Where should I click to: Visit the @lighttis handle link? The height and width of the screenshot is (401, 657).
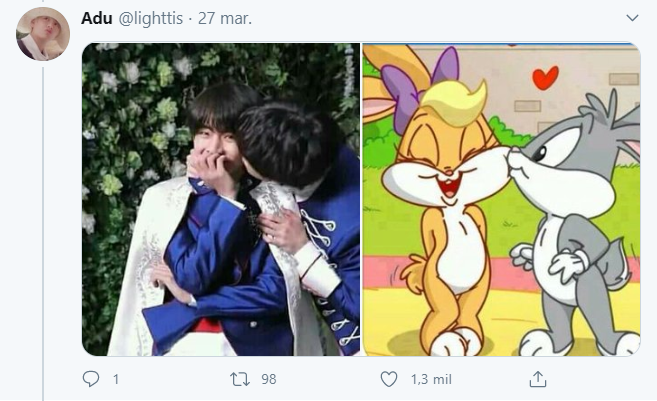[x=151, y=18]
